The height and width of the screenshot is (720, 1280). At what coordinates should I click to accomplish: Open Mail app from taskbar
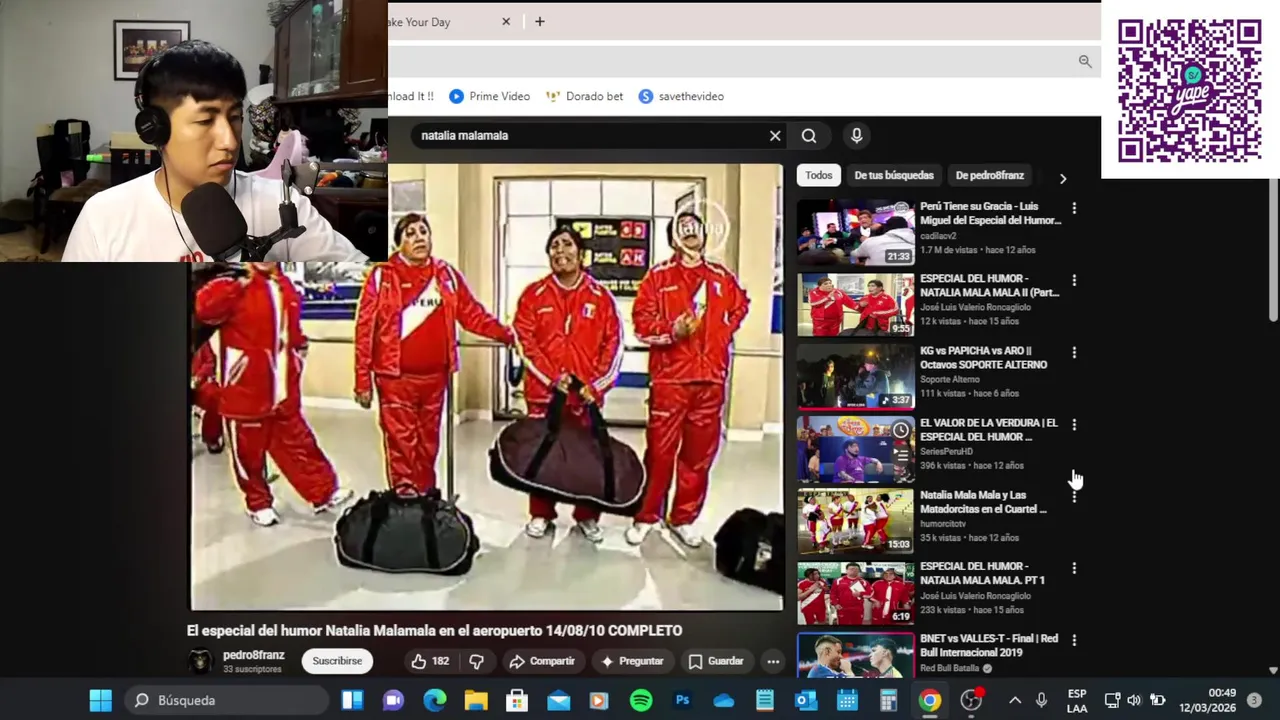coord(558,700)
